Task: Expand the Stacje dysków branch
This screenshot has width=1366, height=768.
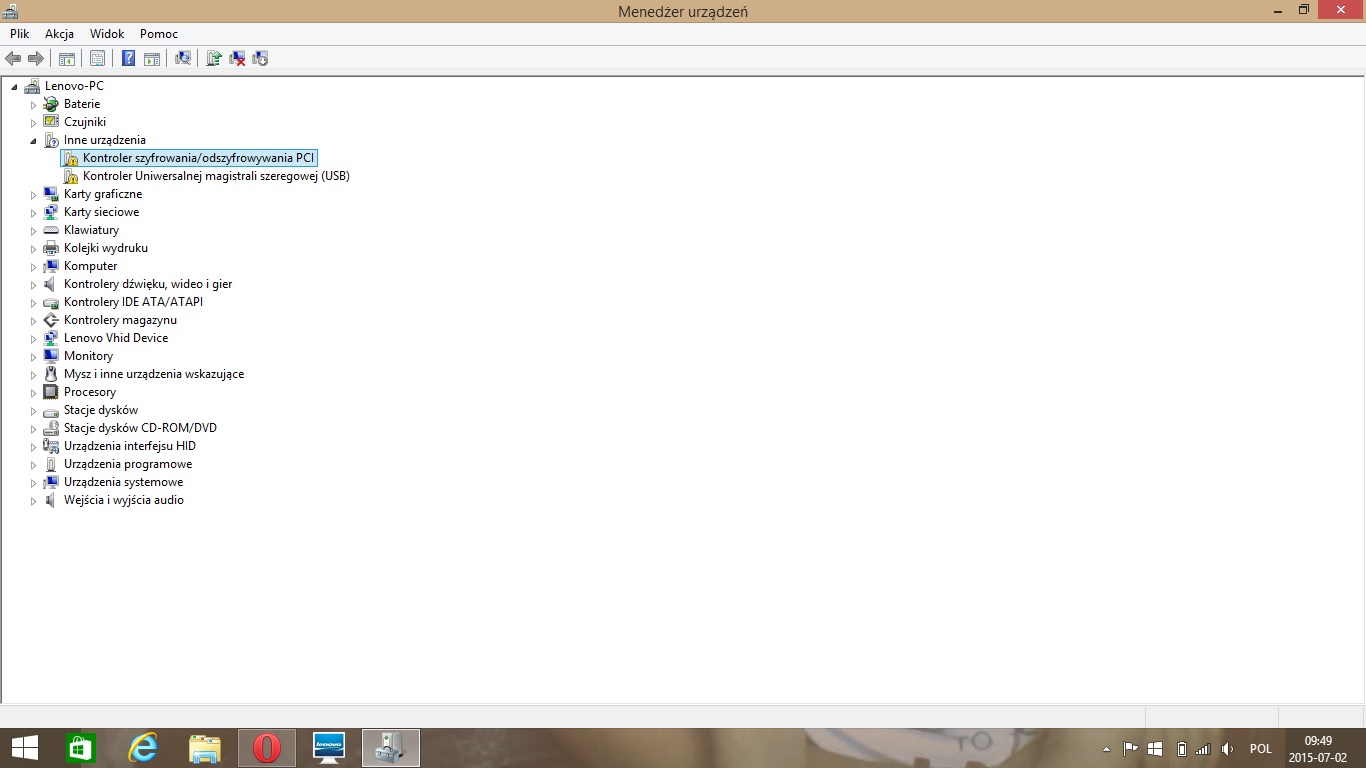Action: click(33, 410)
